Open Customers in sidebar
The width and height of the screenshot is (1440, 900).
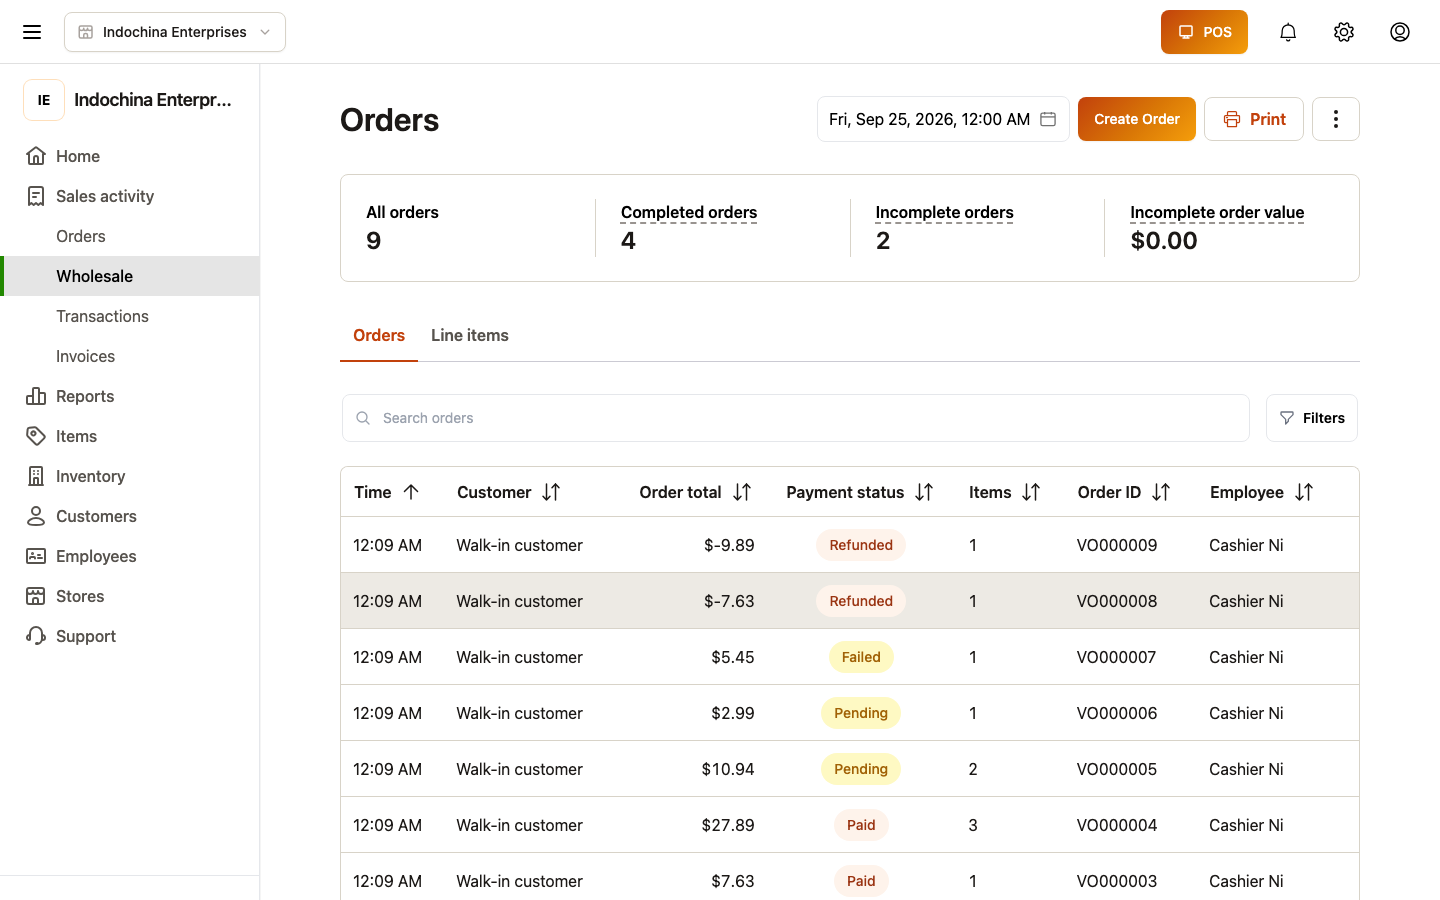[x=130, y=516]
